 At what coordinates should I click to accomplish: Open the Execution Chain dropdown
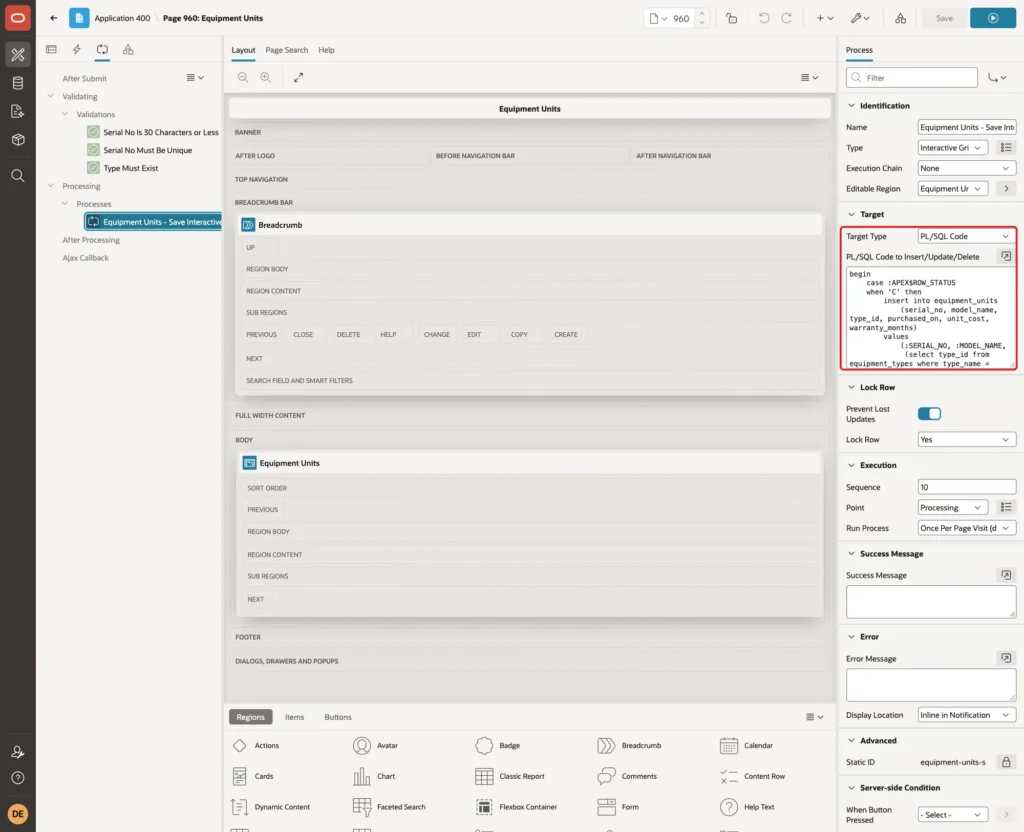[966, 168]
